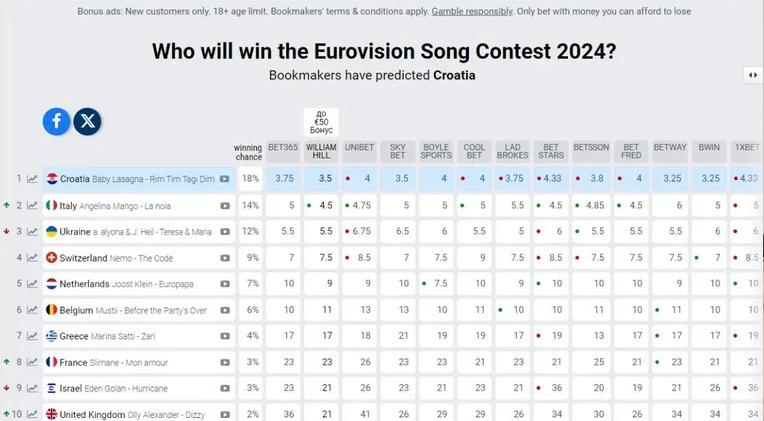Viewport: 764px width, 421px height.
Task: Open the Gamble responsibly link
Action: [x=472, y=11]
